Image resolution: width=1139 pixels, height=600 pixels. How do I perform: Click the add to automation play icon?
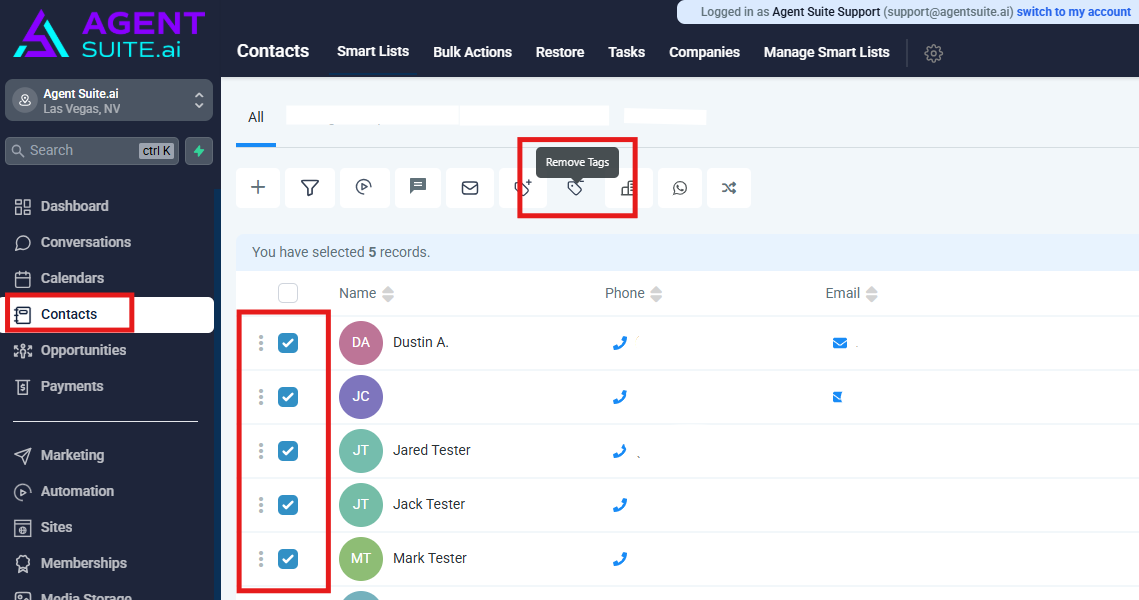(364, 188)
